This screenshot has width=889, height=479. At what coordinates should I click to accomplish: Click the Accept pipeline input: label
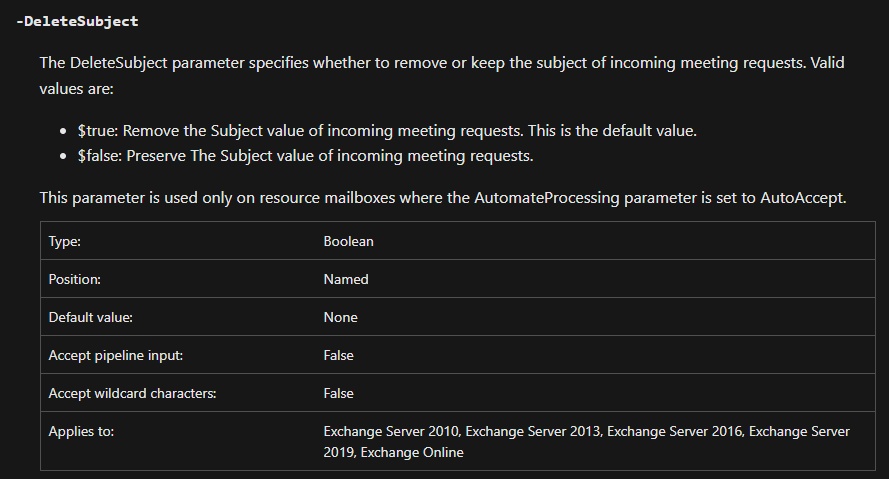(x=116, y=355)
